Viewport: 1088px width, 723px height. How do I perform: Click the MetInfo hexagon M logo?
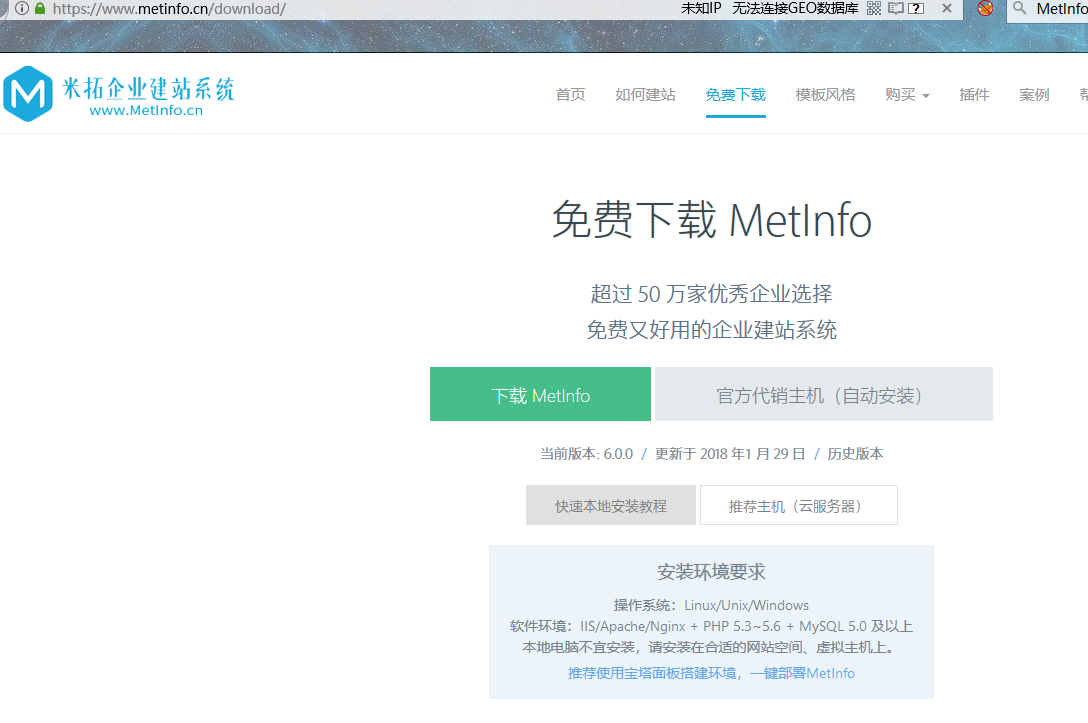click(28, 94)
